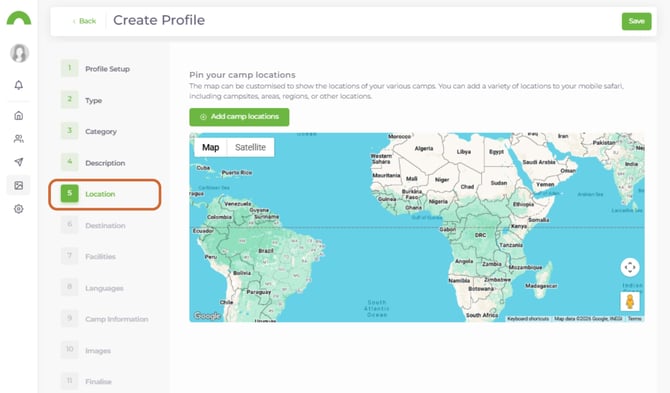The width and height of the screenshot is (670, 393).
Task: Click Namibia label on the map
Action: coord(459,281)
